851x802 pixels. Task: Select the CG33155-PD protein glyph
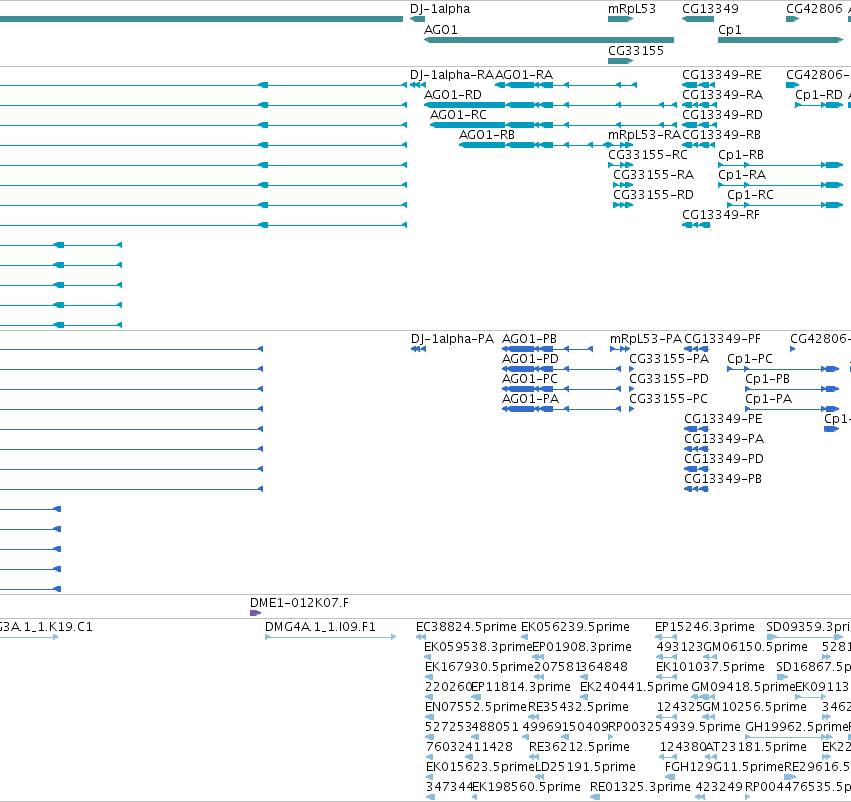click(x=632, y=389)
